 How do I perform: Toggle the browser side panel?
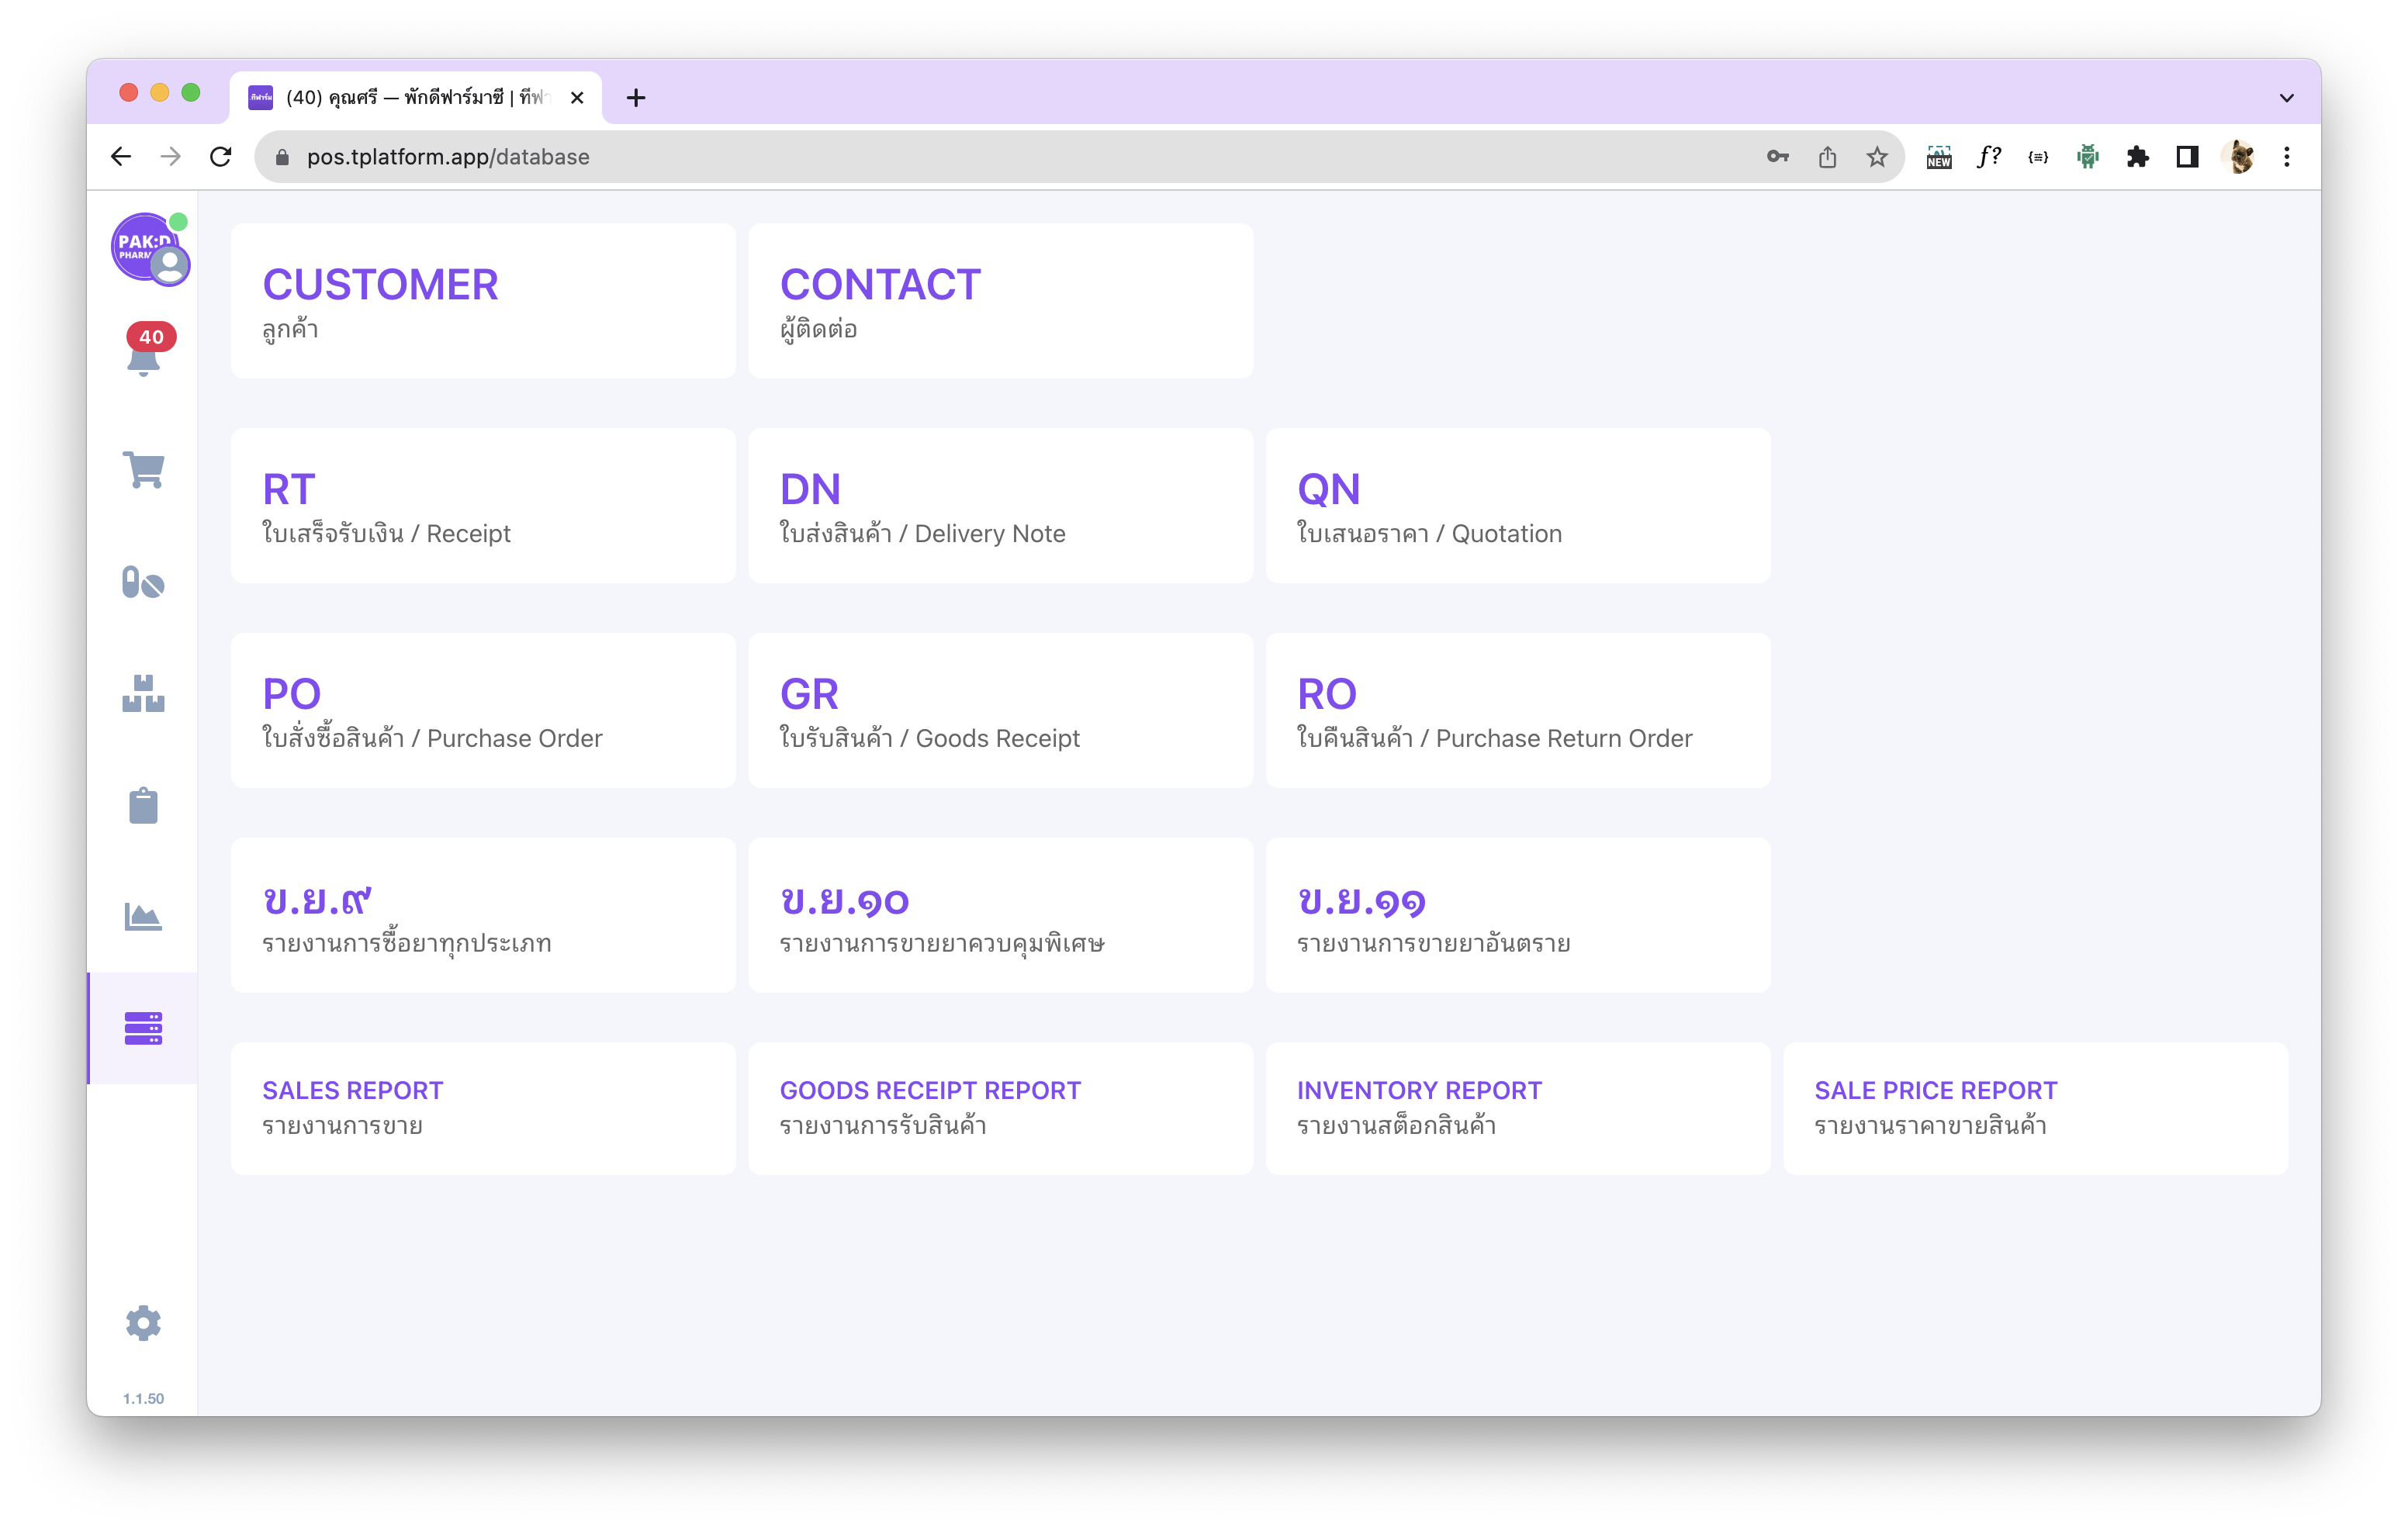pos(2187,157)
